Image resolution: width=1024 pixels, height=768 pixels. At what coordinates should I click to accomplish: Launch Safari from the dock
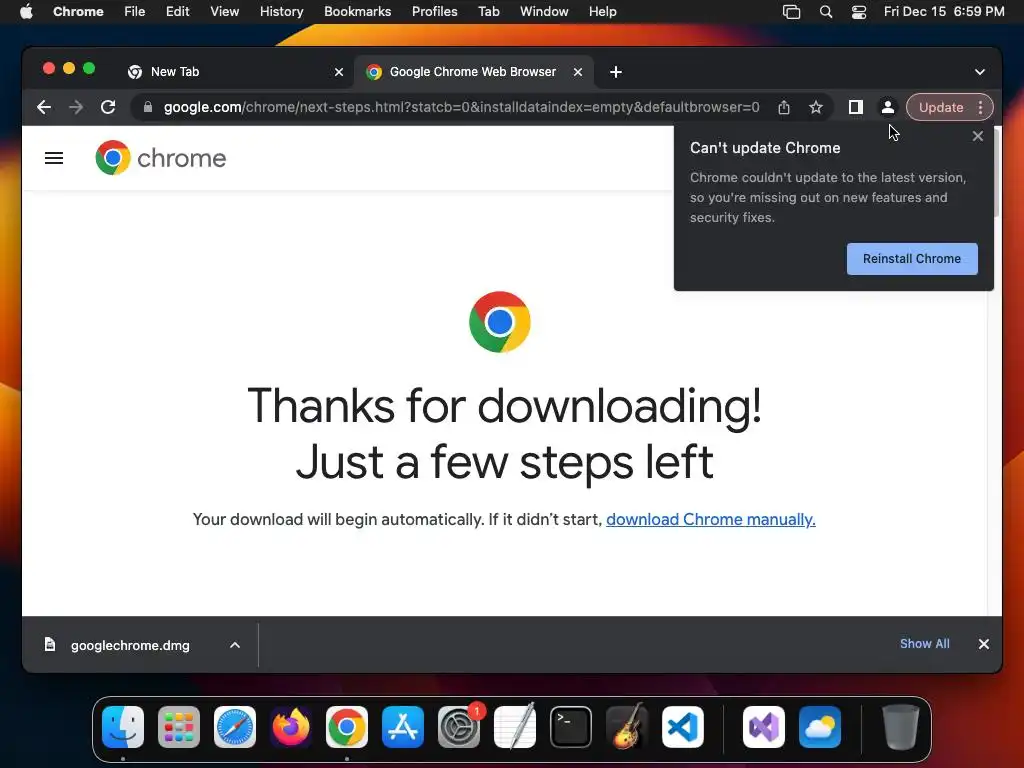coord(235,727)
